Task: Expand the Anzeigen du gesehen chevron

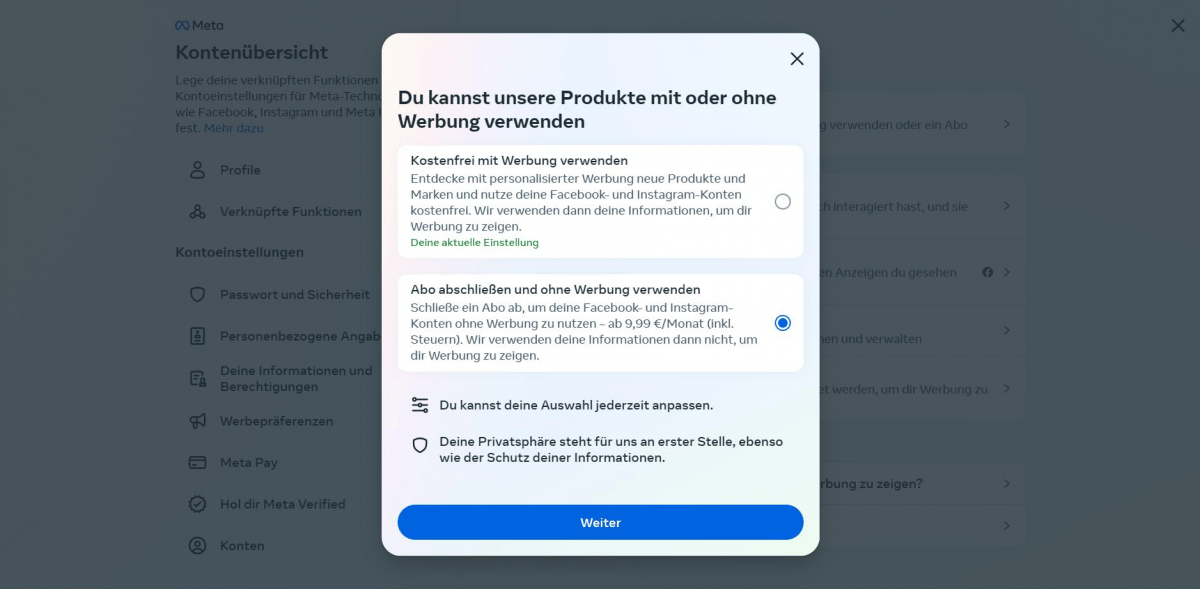Action: point(1007,272)
